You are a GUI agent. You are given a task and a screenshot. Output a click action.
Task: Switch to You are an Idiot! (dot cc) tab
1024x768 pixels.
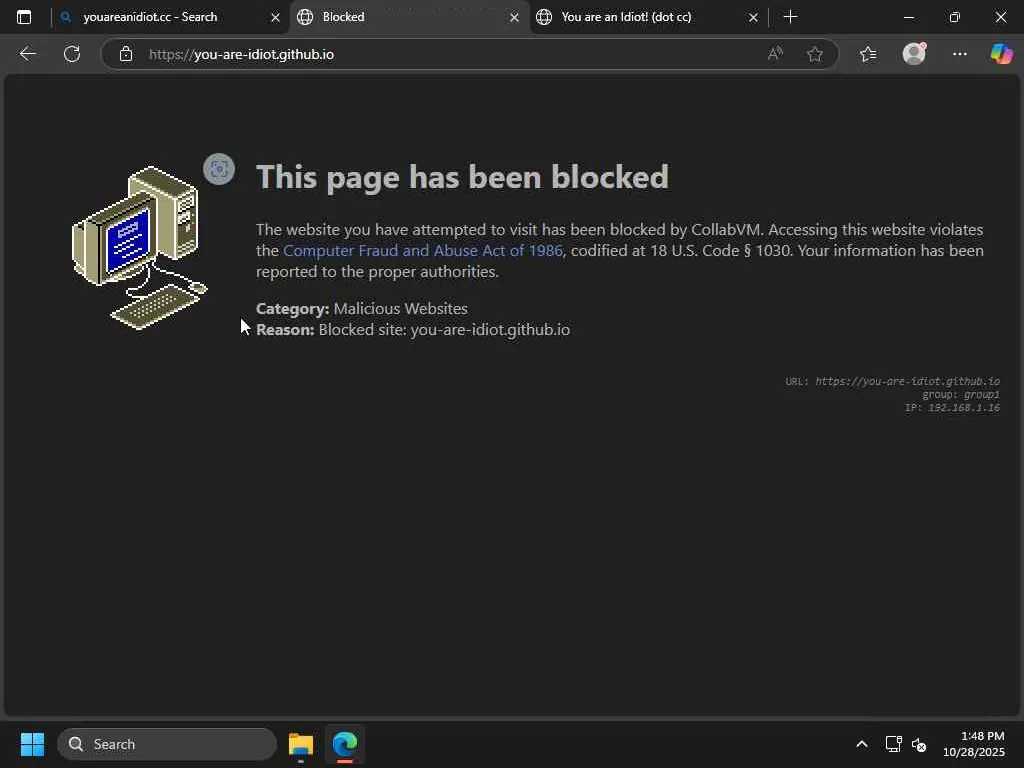[648, 17]
